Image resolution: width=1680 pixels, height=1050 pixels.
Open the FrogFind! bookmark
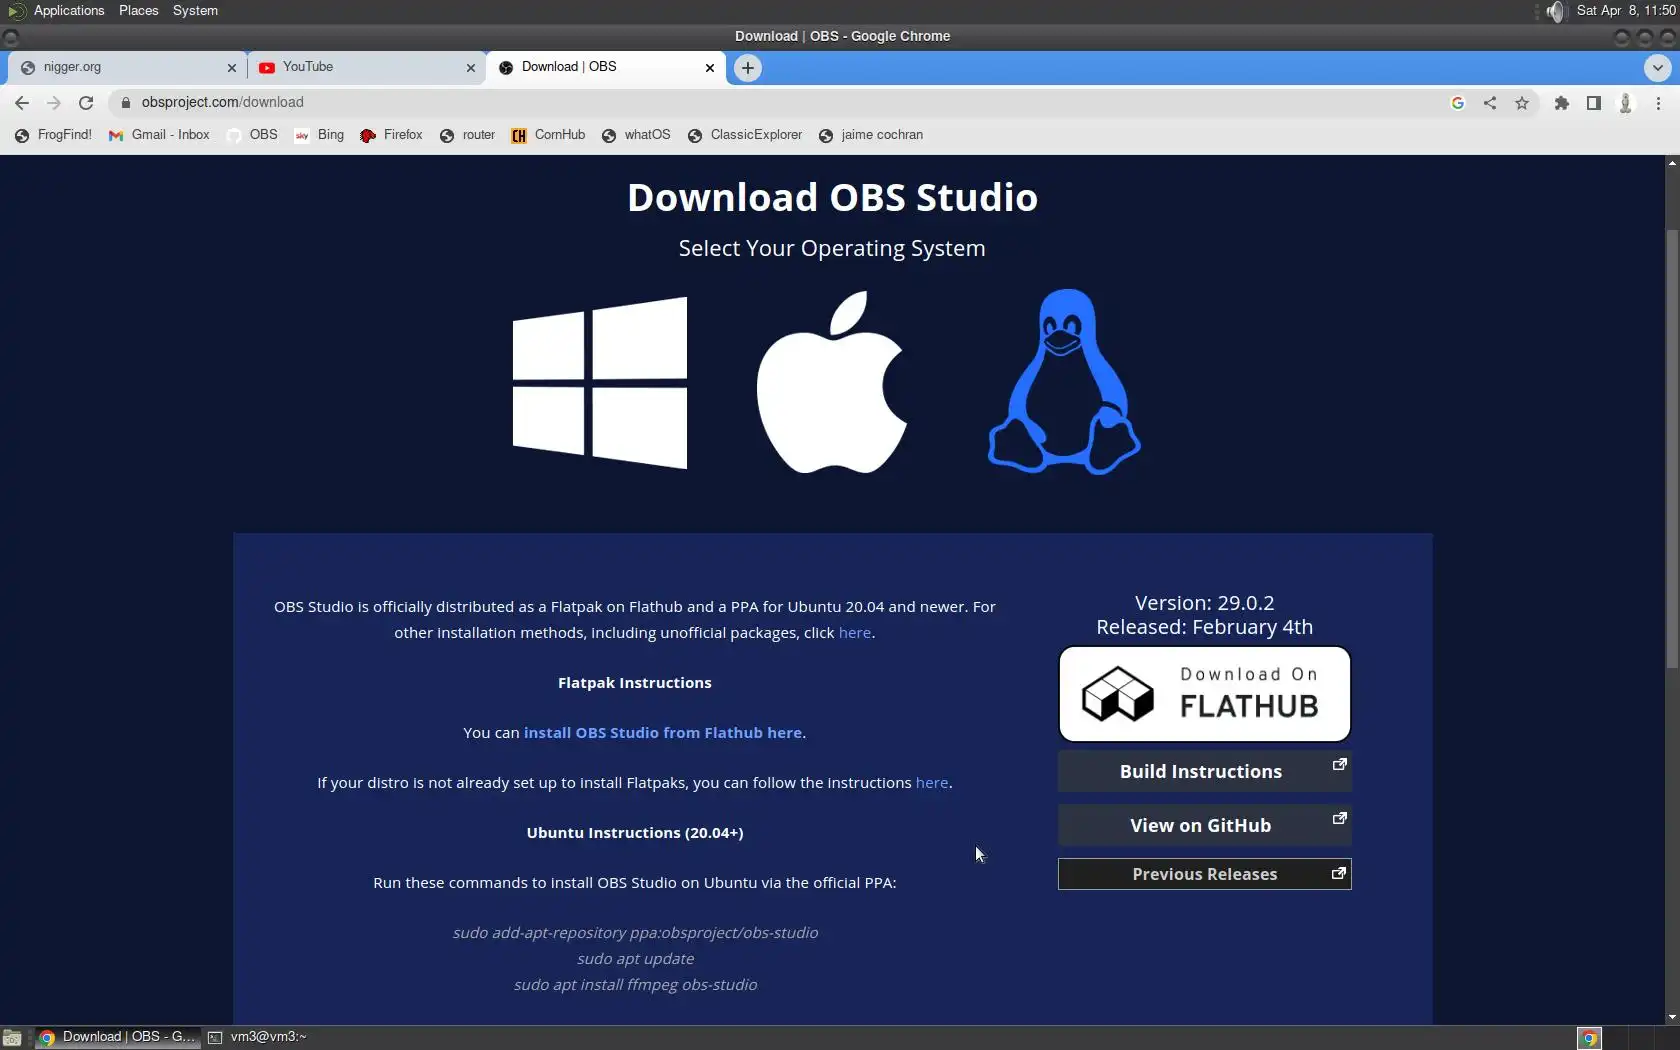pos(54,135)
